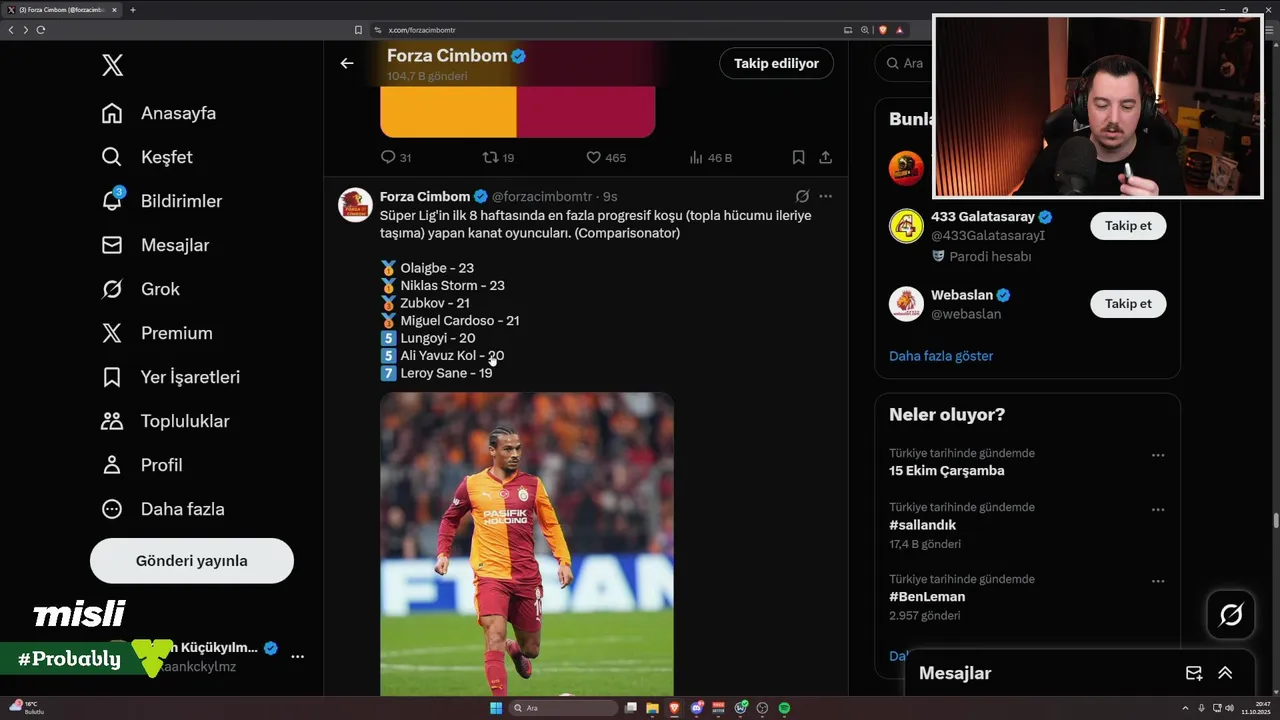Open Mesajlar from the sidebar
The height and width of the screenshot is (720, 1280).
(x=155, y=245)
